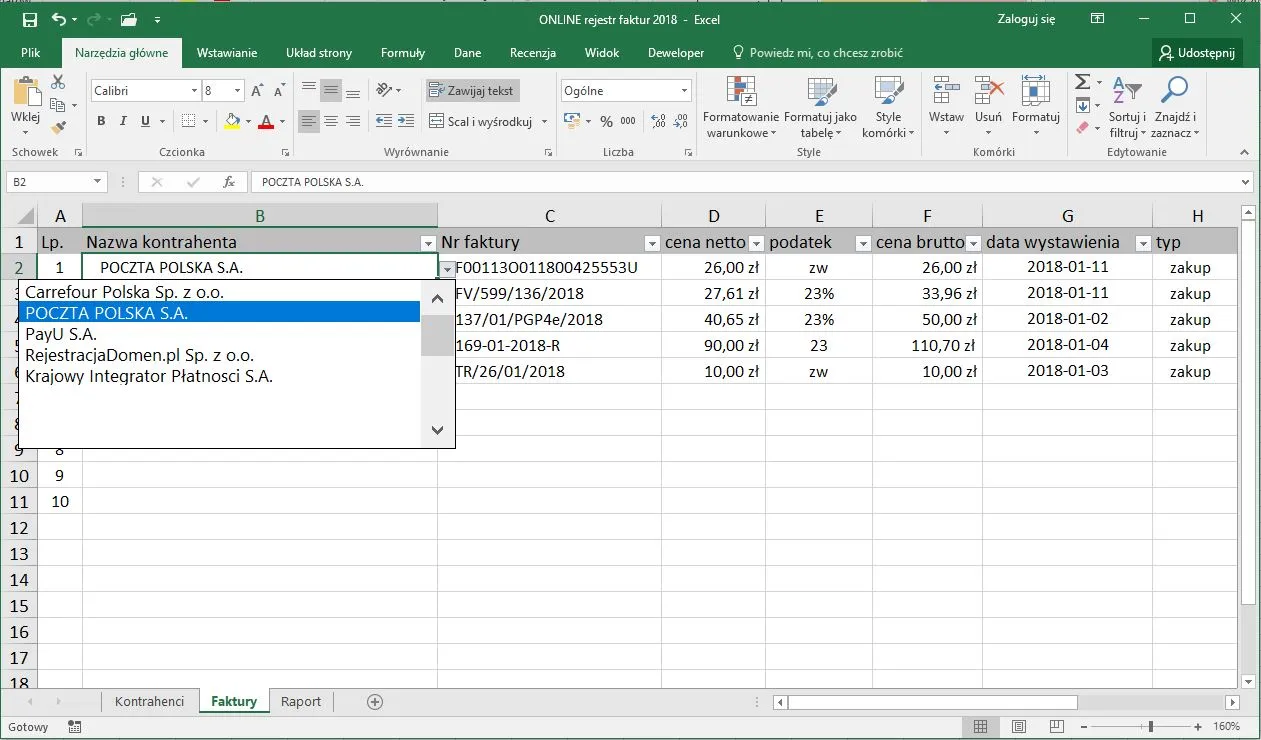The height and width of the screenshot is (740, 1261).
Task: Add a new sheet with plus icon
Action: 375,702
